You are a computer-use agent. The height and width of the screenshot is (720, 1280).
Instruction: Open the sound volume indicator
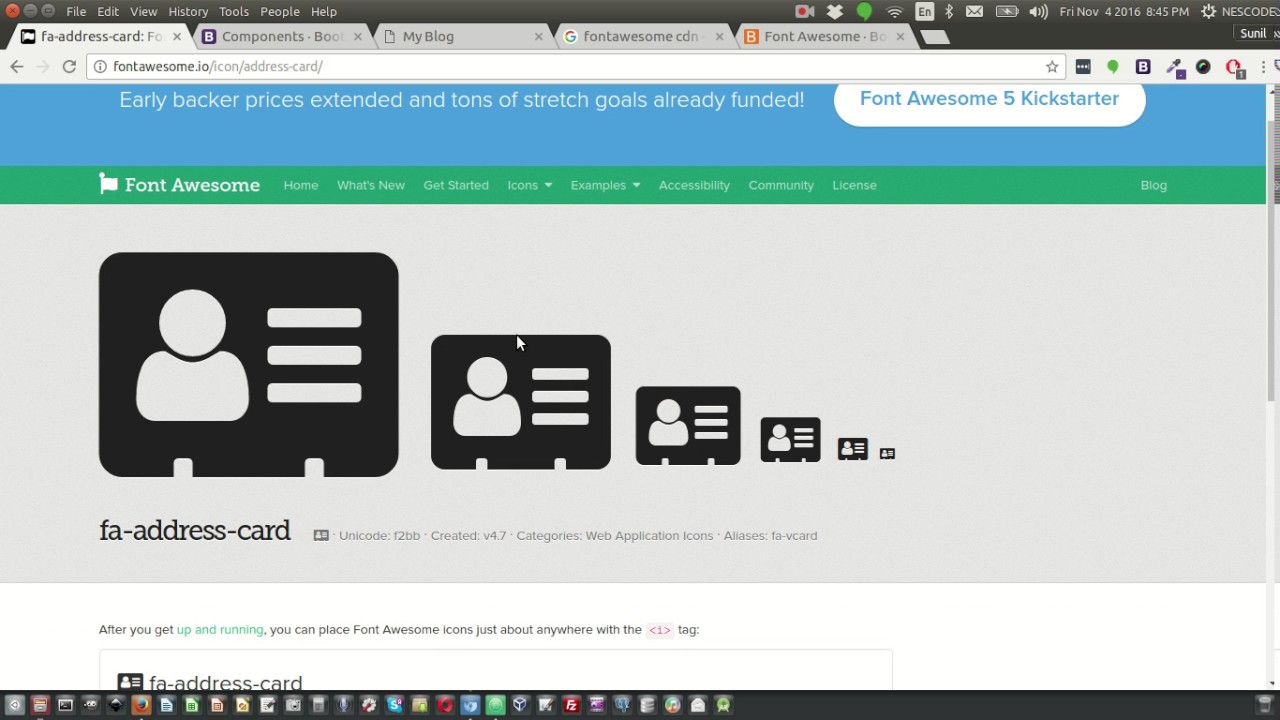(1039, 12)
